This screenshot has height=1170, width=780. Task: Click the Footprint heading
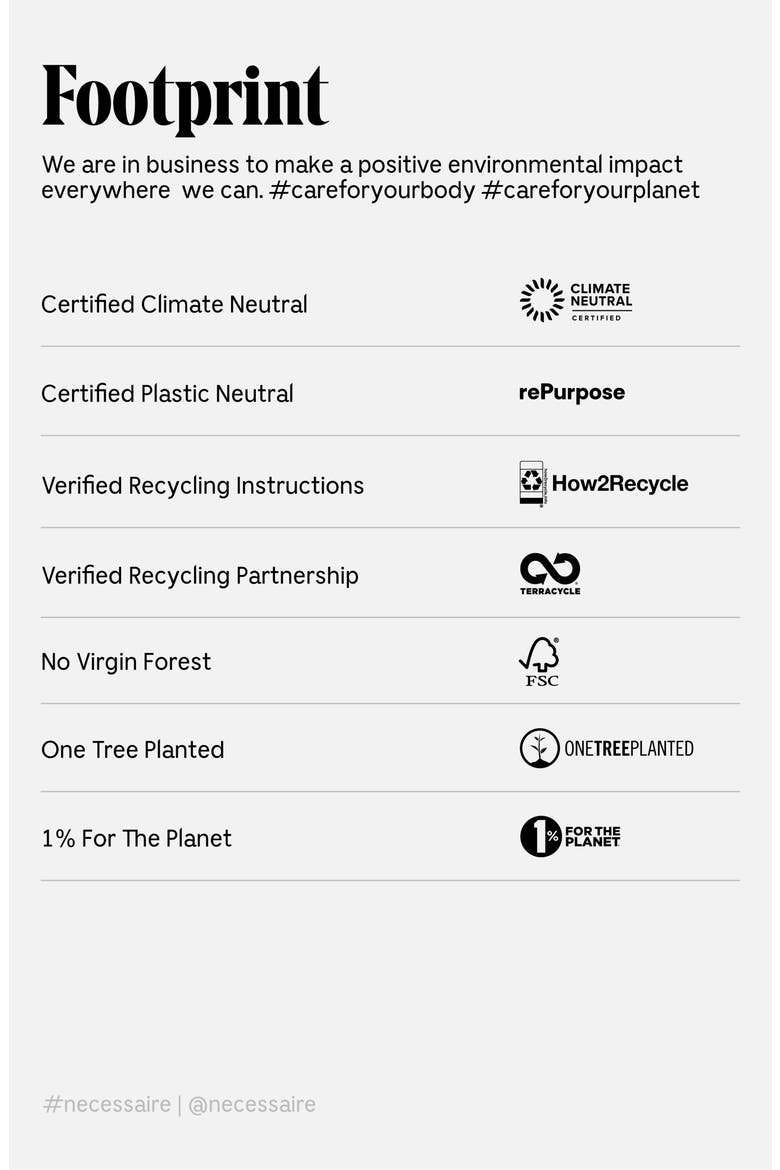pyautogui.click(x=185, y=97)
